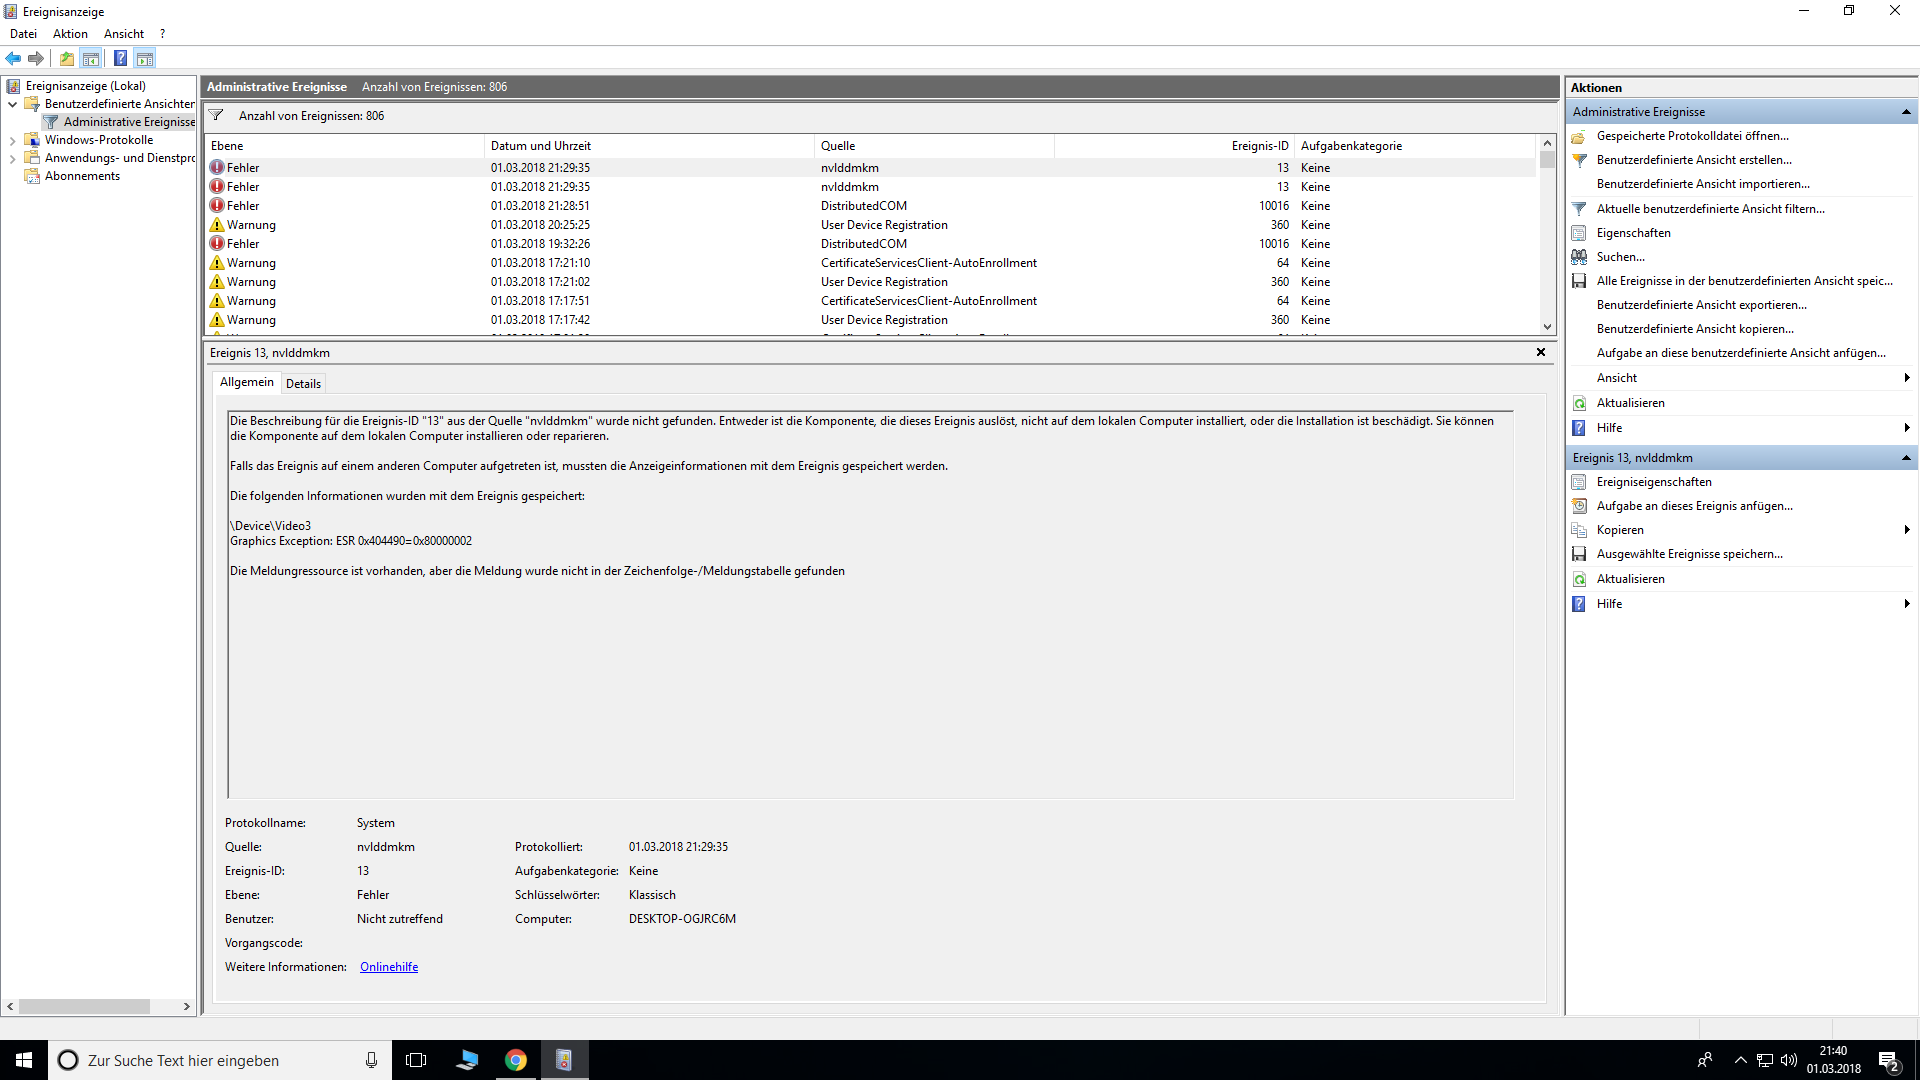Image resolution: width=1920 pixels, height=1080 pixels.
Task: Click the back arrow toolbar icon
Action: (x=13, y=58)
